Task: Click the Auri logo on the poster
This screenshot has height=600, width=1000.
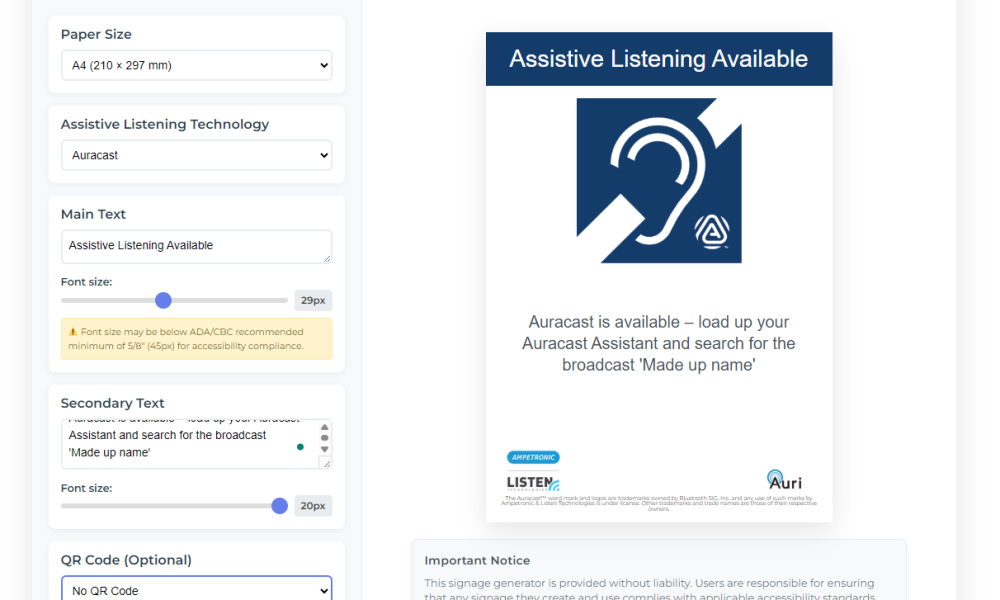Action: click(x=784, y=482)
